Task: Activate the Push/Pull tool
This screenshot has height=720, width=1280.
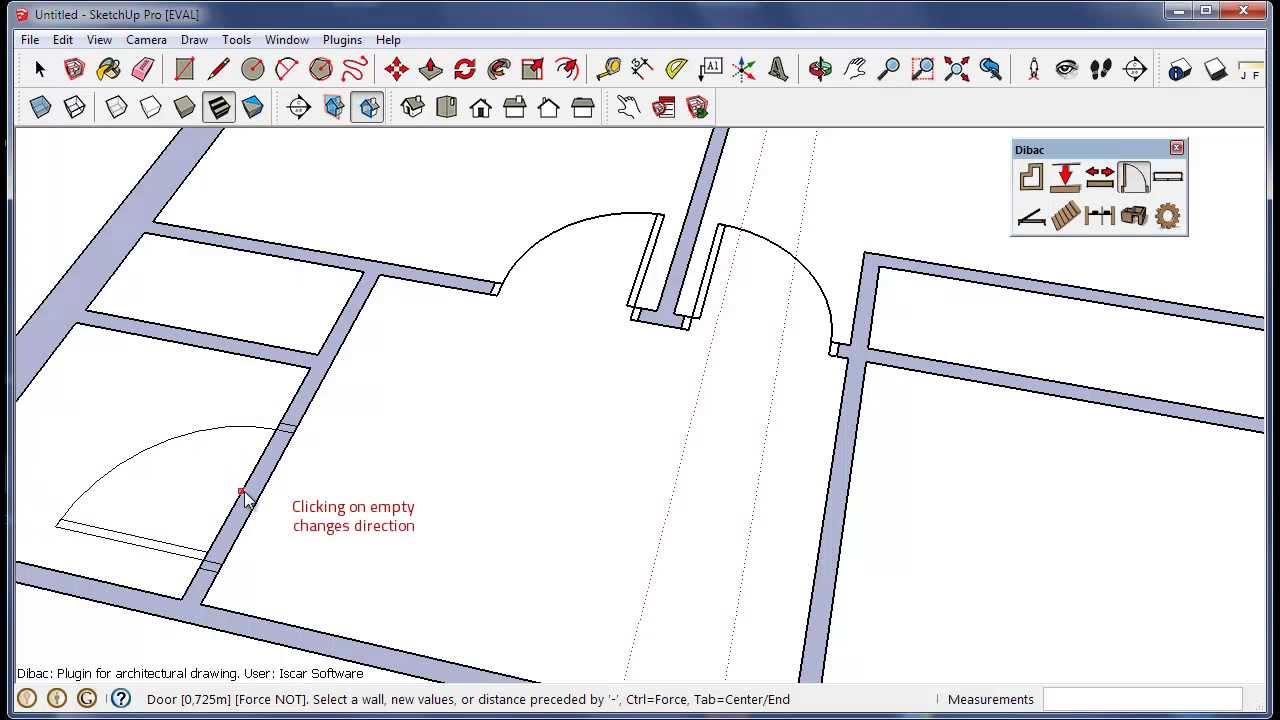Action: [430, 69]
